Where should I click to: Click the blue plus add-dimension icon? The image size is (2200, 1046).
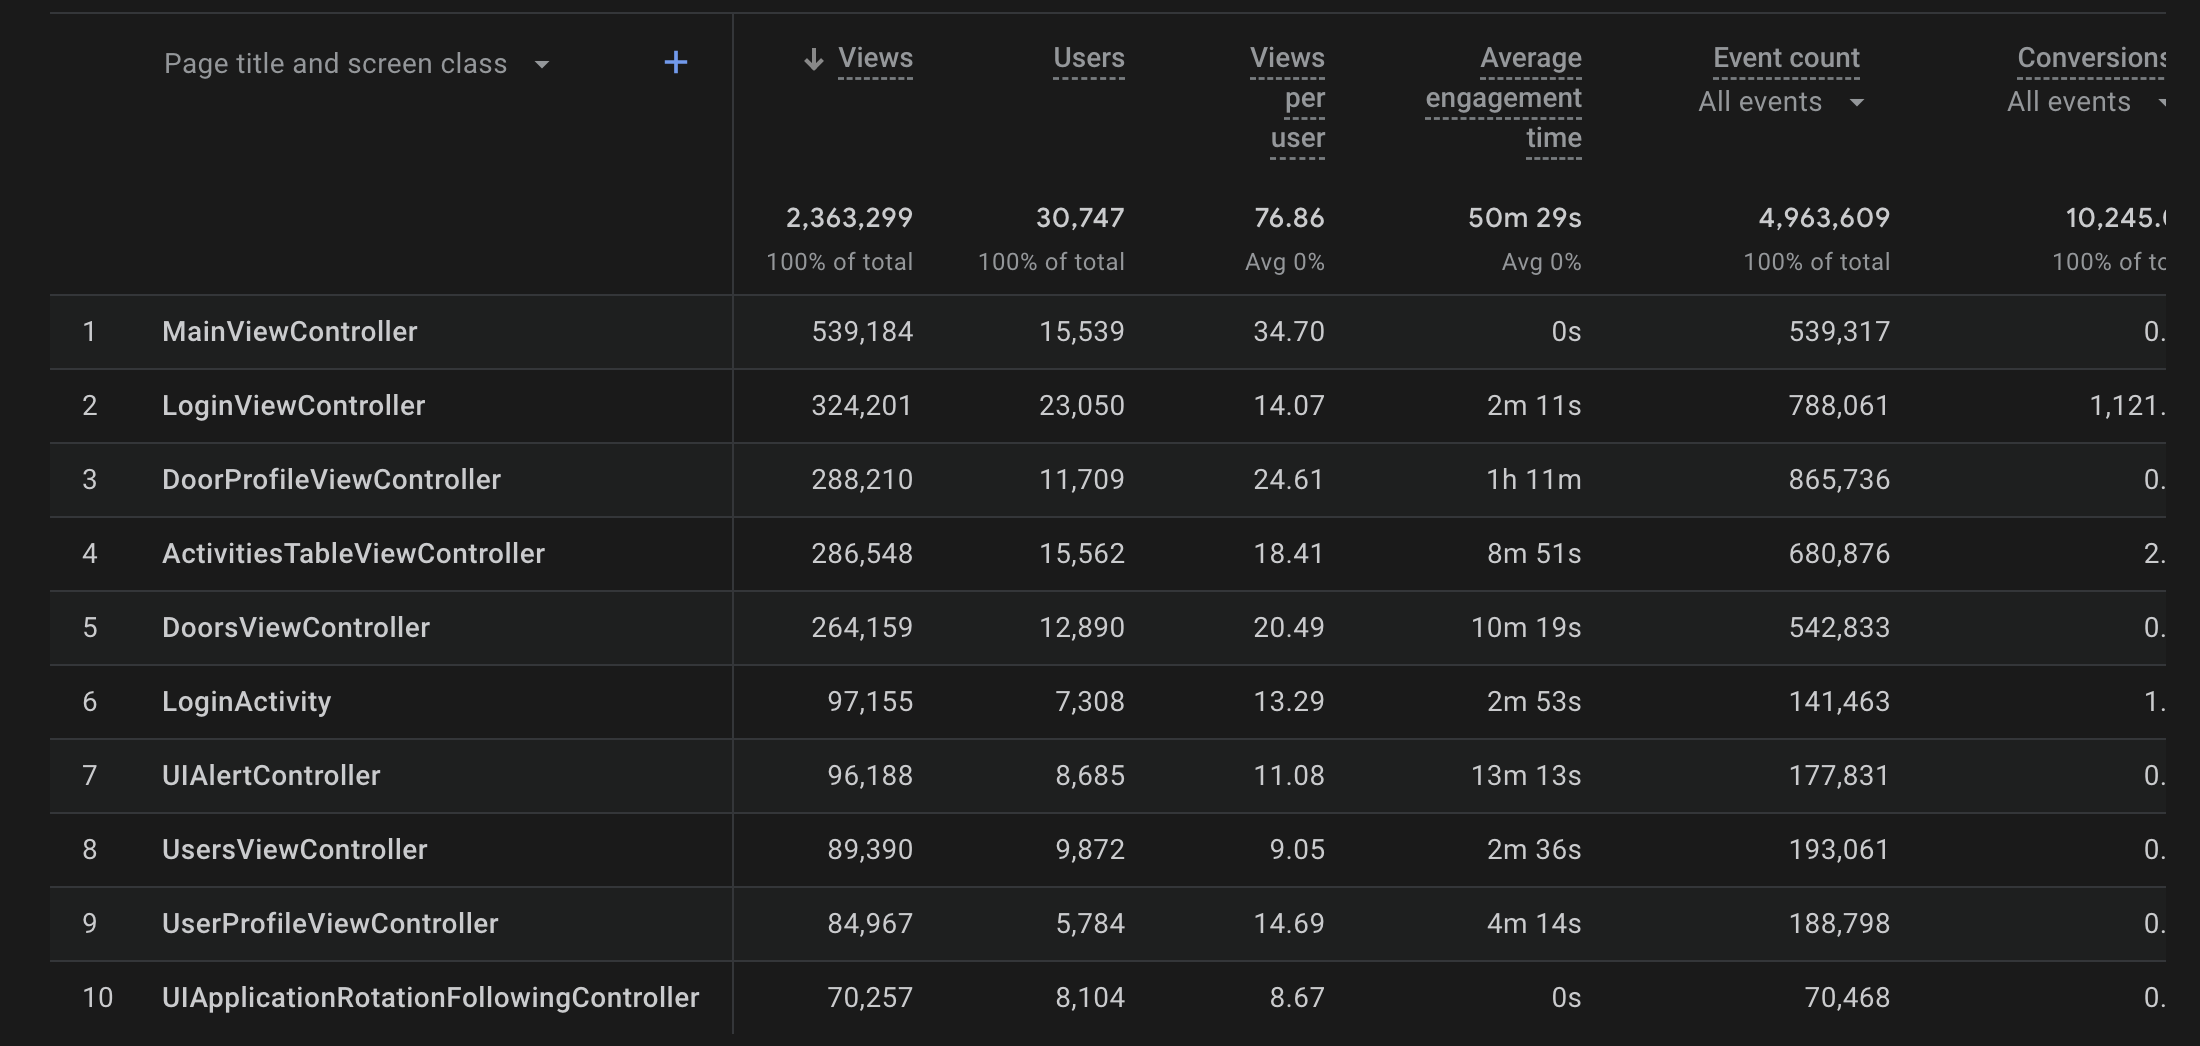pos(676,63)
